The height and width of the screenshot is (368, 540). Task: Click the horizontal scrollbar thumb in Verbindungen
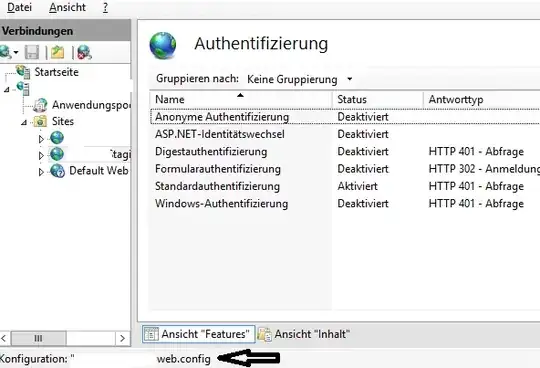[x=39, y=338]
